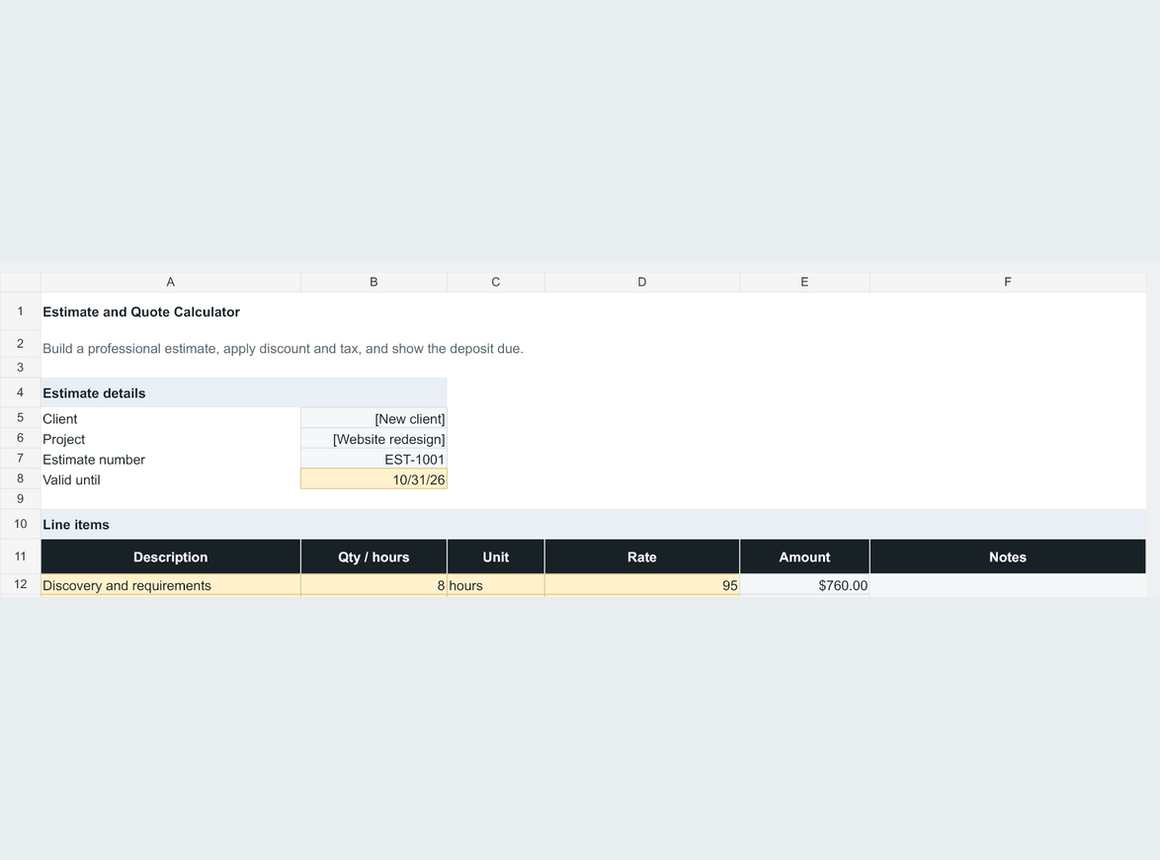Click the Estimate and Quote Calculator title
This screenshot has width=1160, height=860.
pos(141,312)
